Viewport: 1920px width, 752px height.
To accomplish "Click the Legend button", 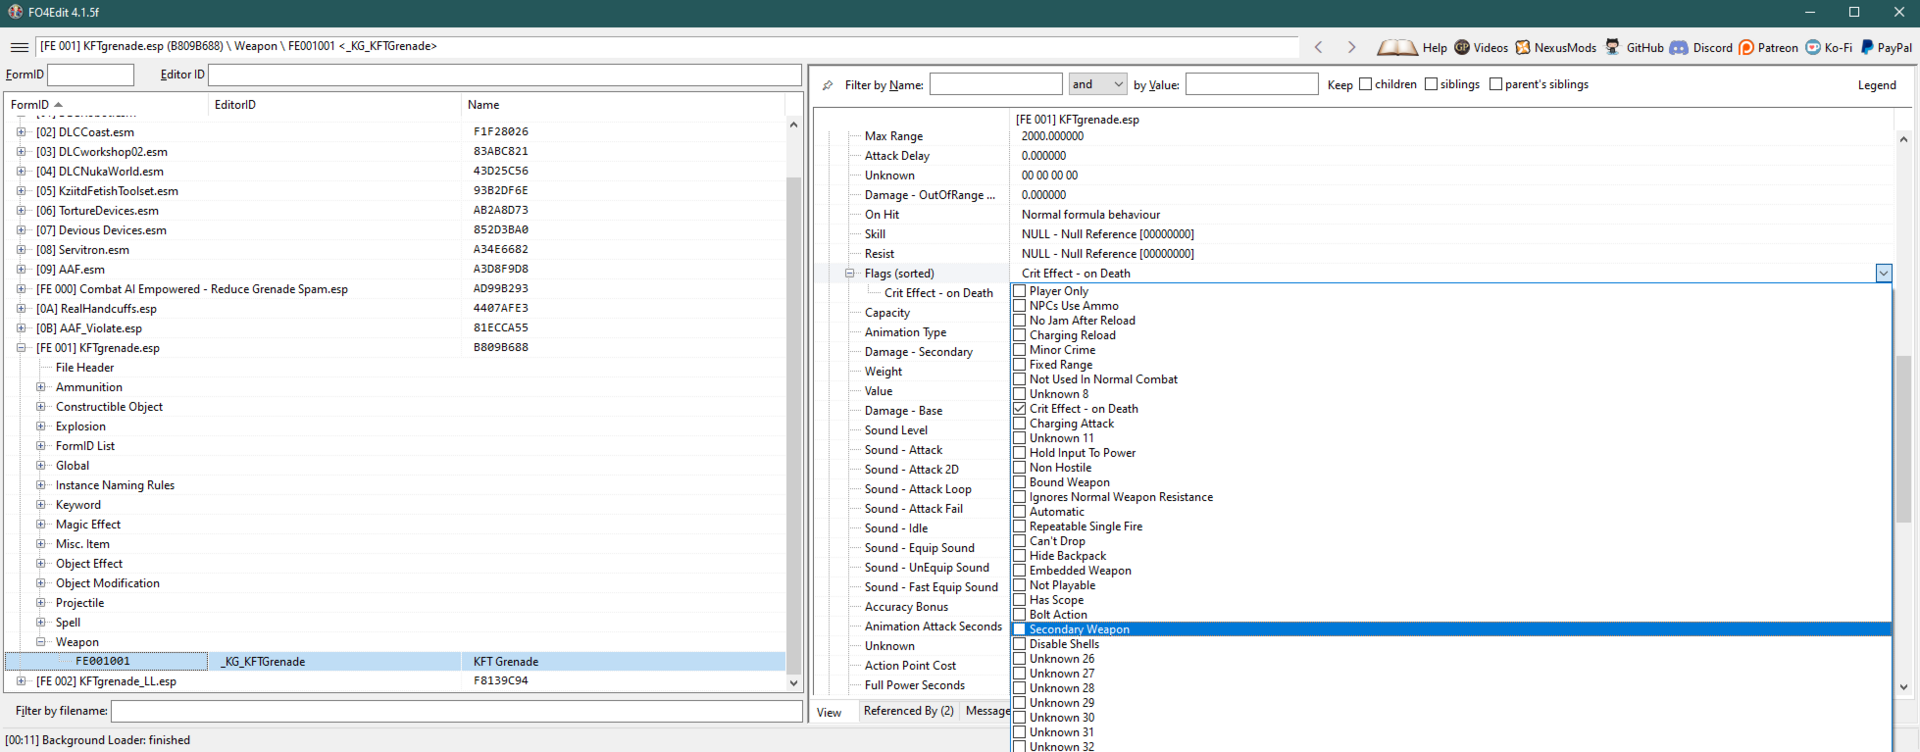I will point(1876,85).
